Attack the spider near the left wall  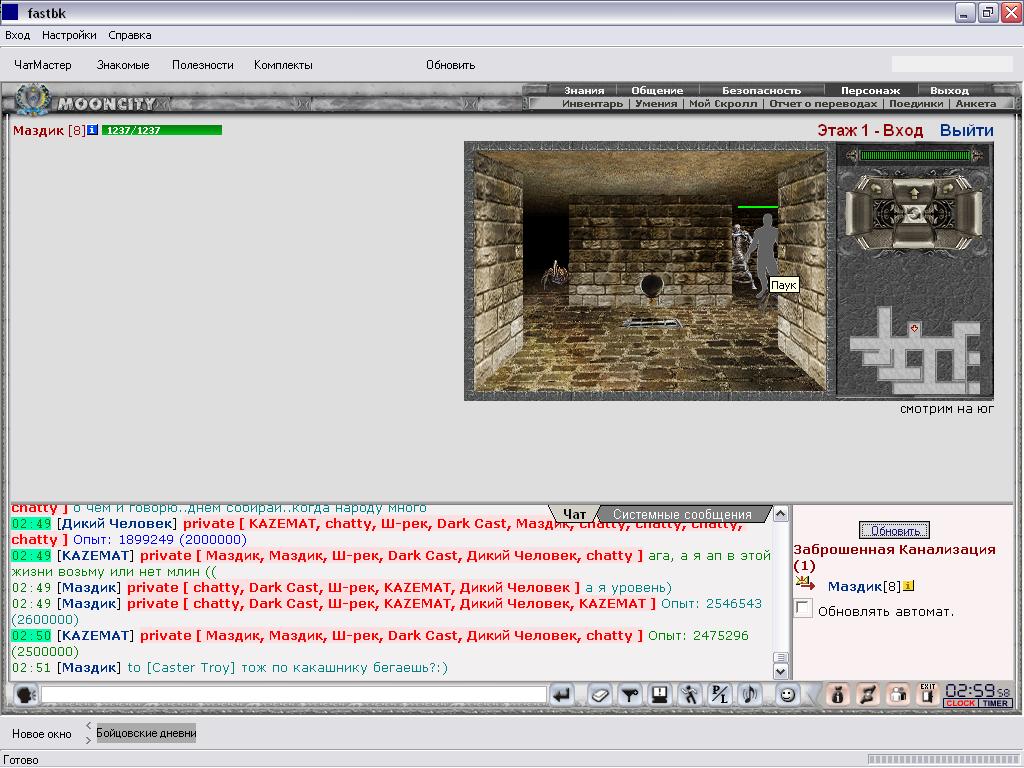coord(554,274)
